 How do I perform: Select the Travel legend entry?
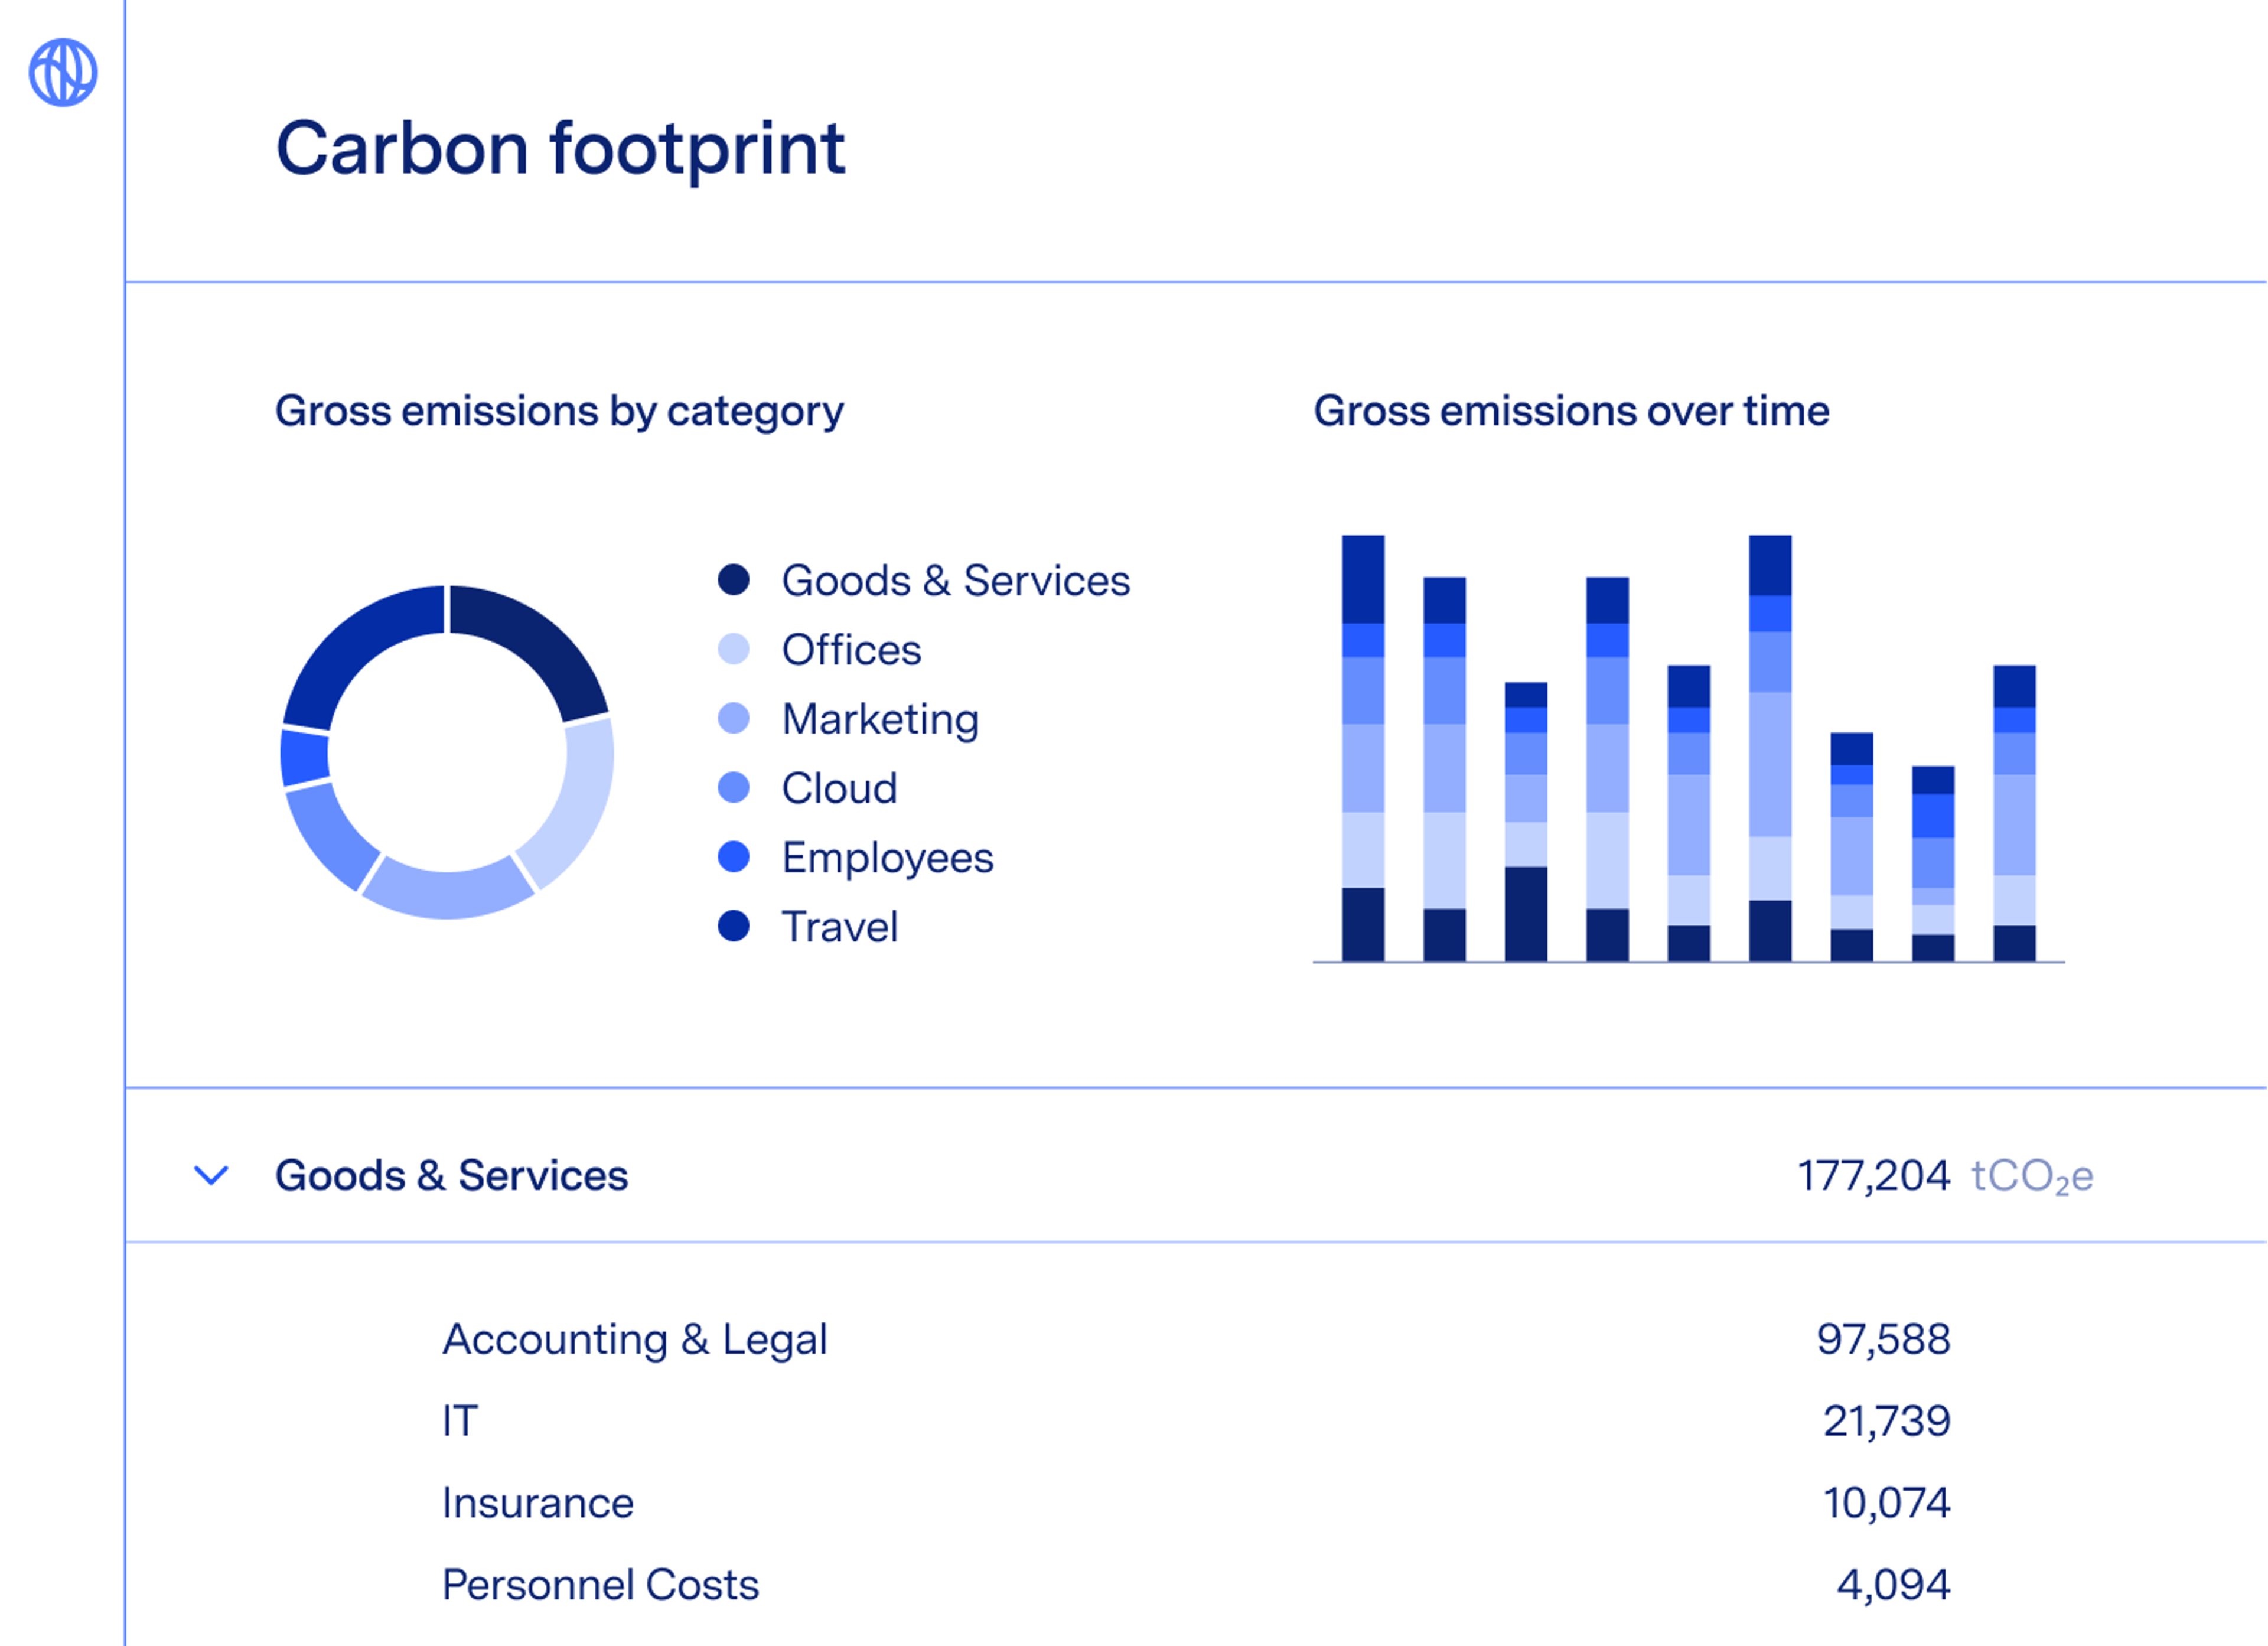pyautogui.click(x=839, y=927)
